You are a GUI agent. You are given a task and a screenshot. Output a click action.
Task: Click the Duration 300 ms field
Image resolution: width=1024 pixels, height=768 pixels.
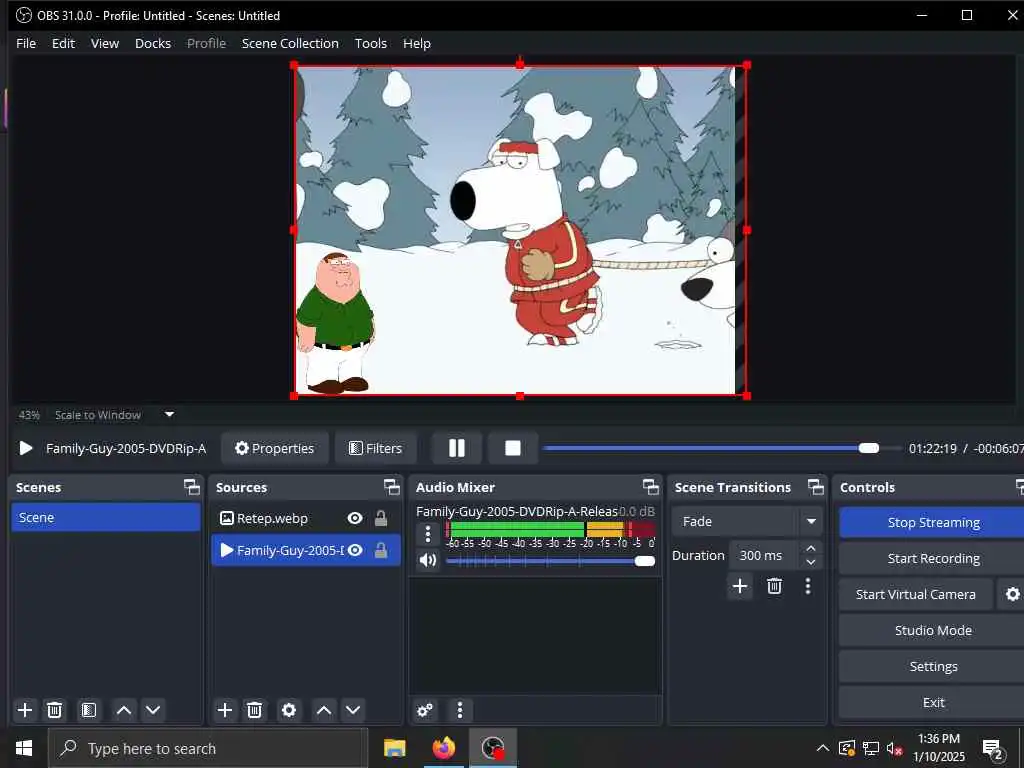point(763,556)
